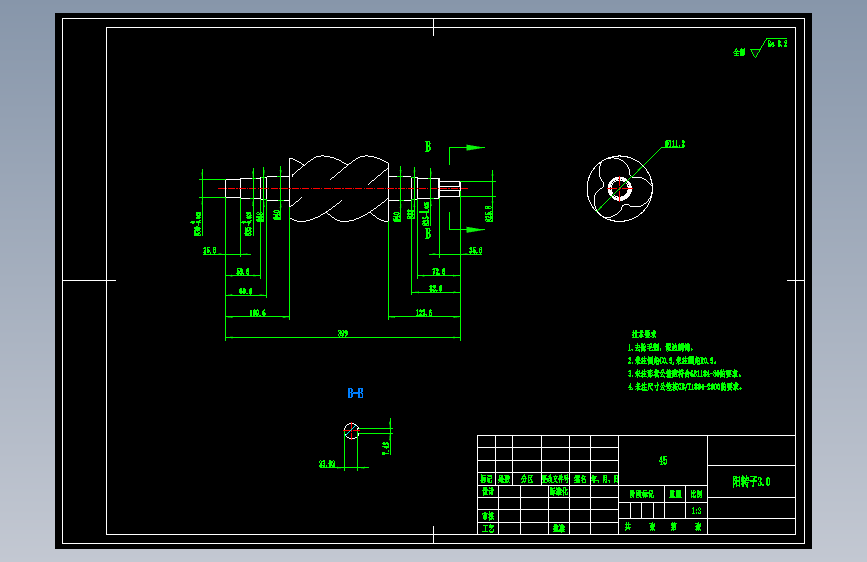Select the overall length dimension 399
The image size is (867, 562).
[343, 334]
